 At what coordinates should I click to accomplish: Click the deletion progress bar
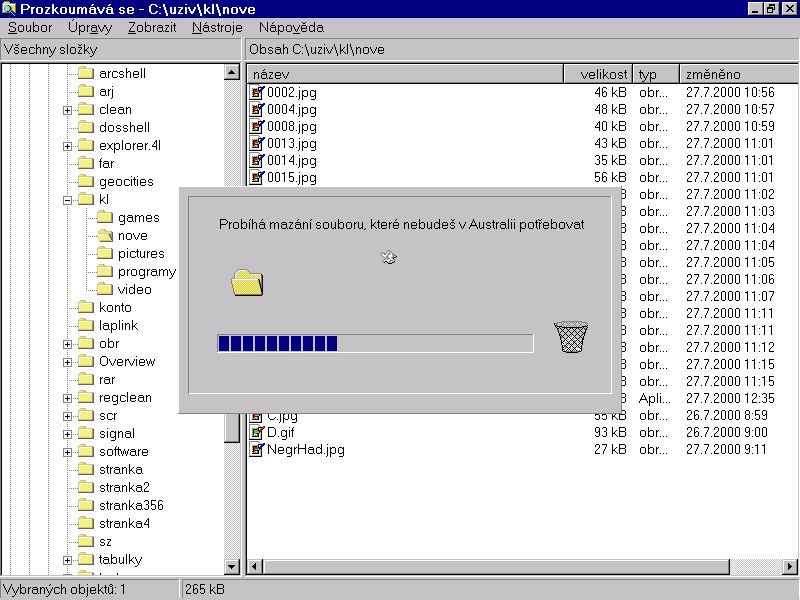(375, 344)
